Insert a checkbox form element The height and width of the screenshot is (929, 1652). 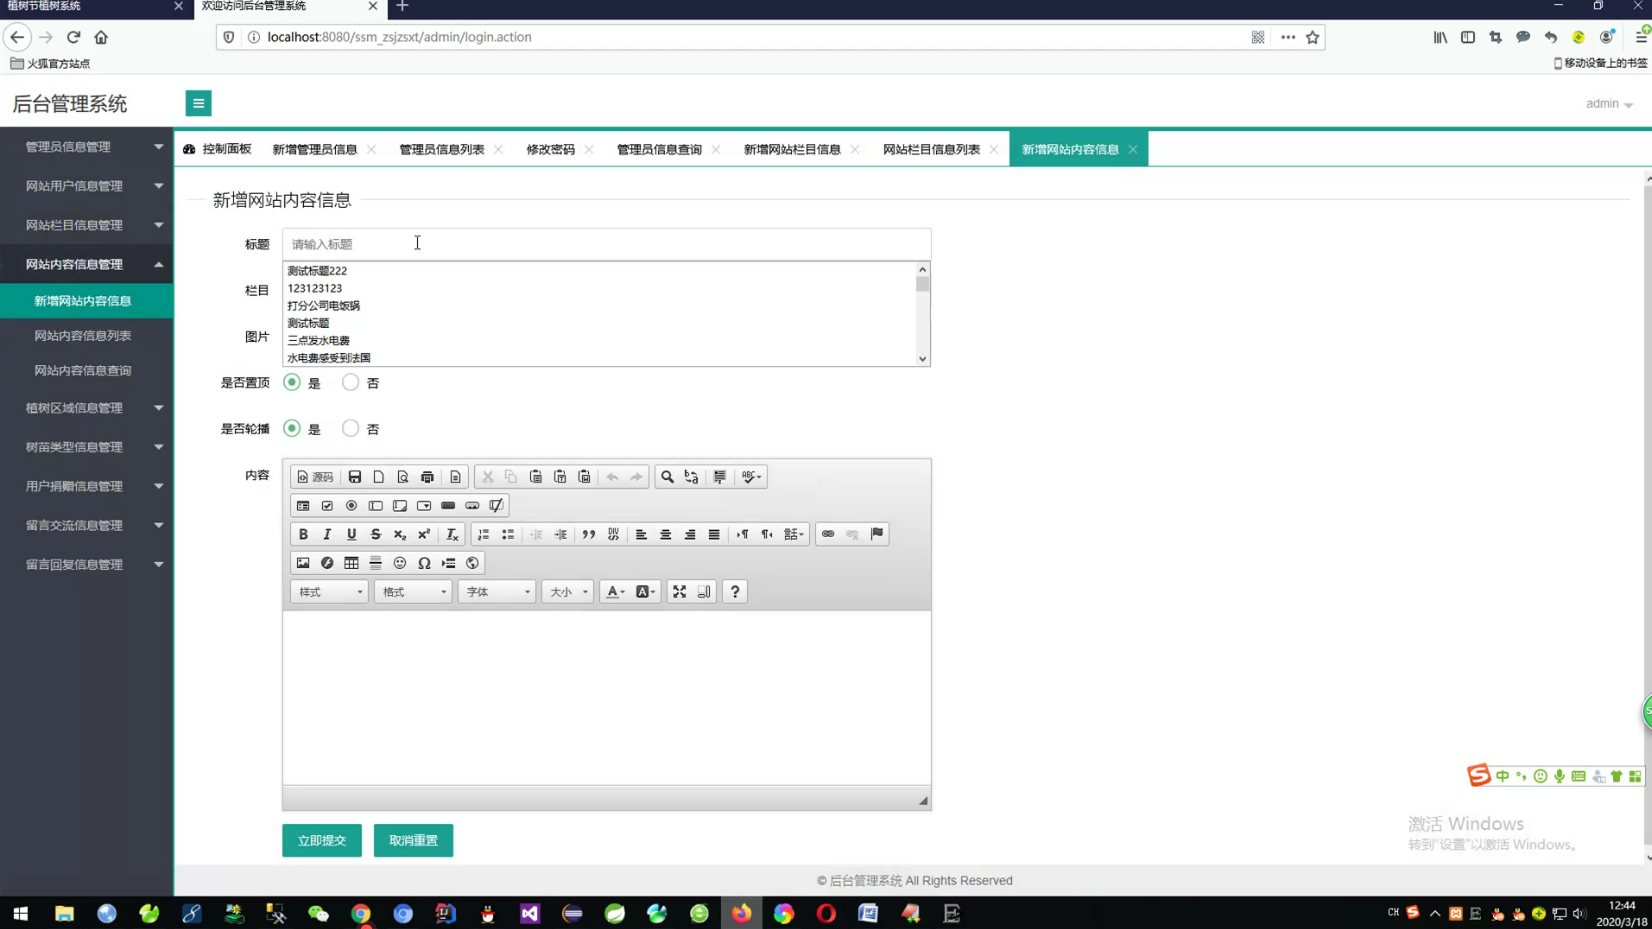tap(327, 506)
